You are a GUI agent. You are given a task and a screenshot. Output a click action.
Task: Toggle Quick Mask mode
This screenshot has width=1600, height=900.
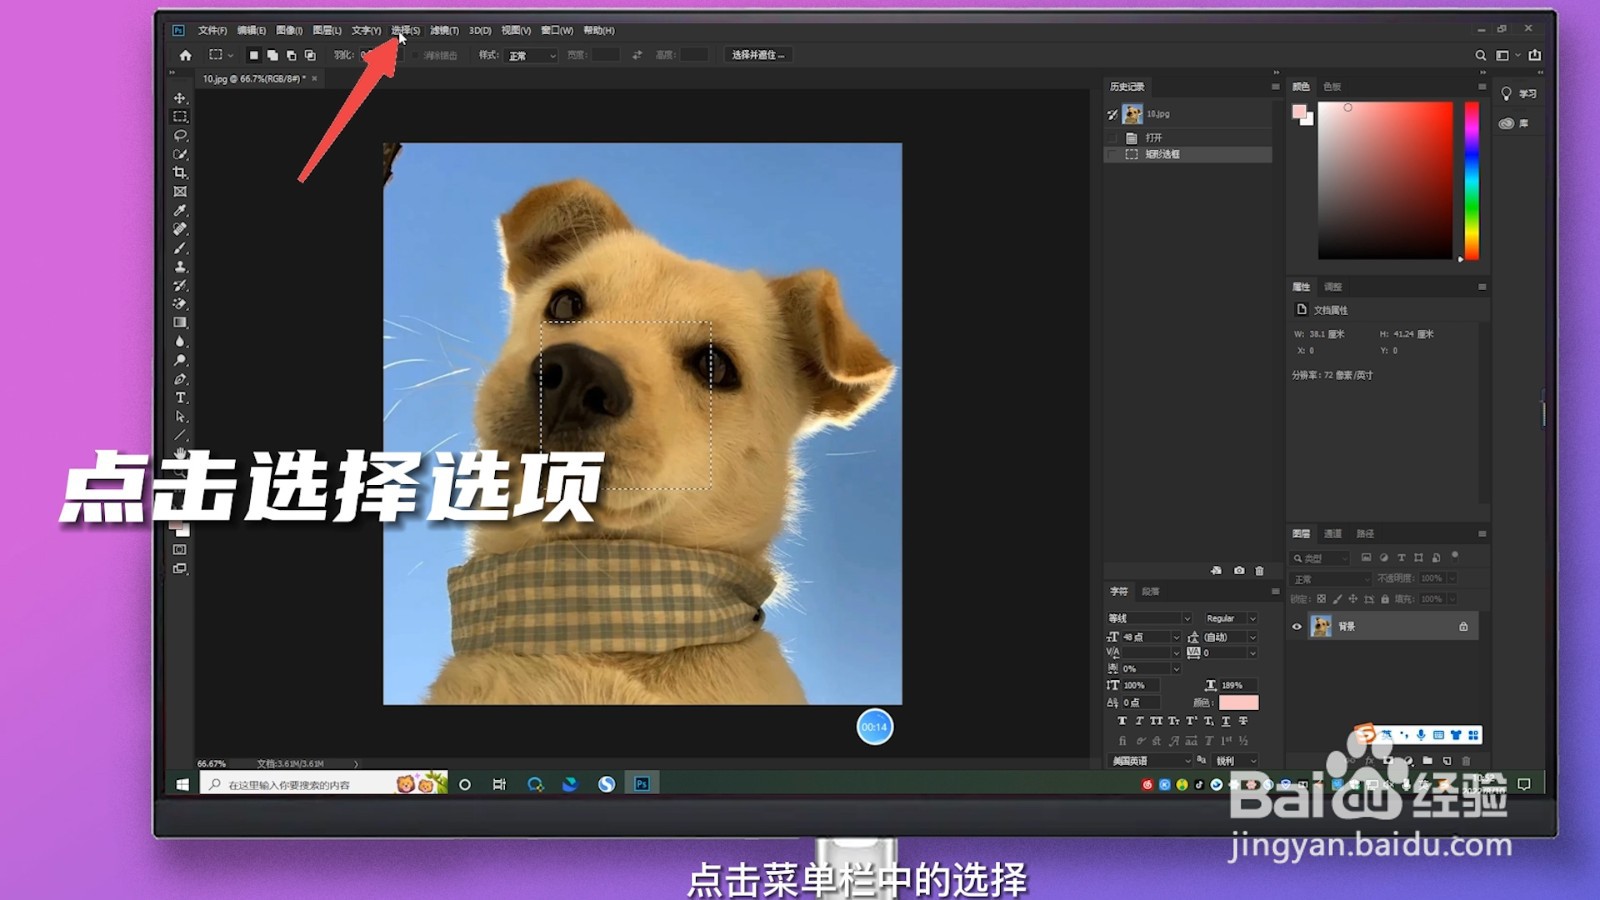click(x=180, y=550)
